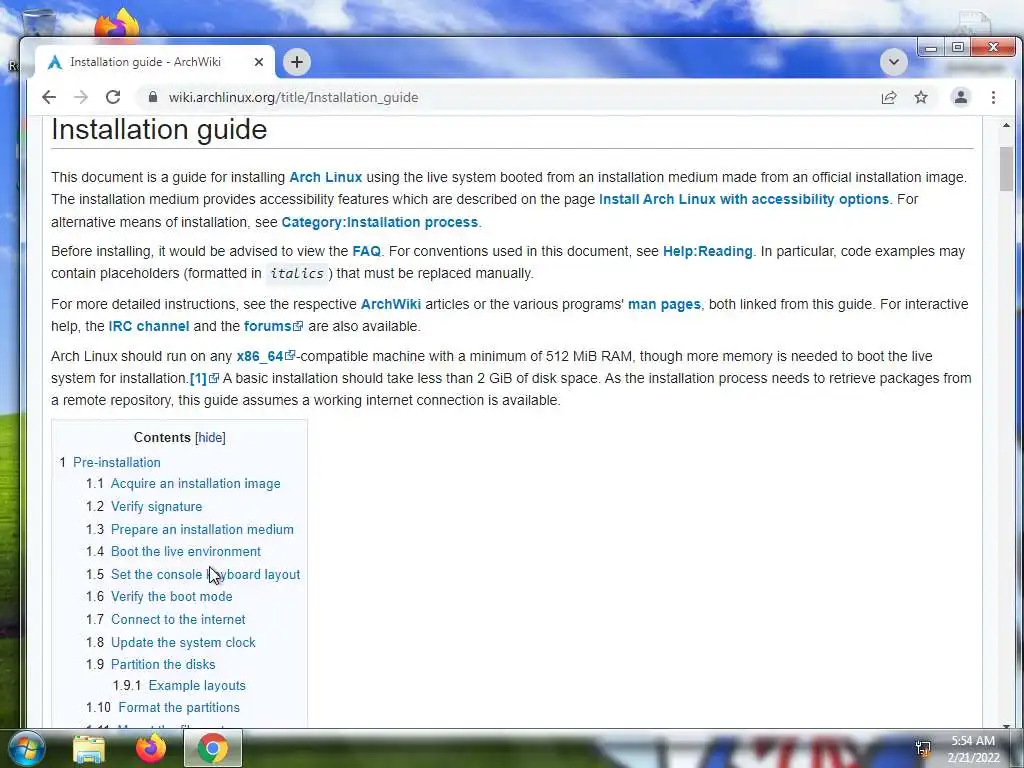This screenshot has width=1024, height=768.
Task: Open Install Arch Linux with accessibility options link
Action: click(x=744, y=199)
